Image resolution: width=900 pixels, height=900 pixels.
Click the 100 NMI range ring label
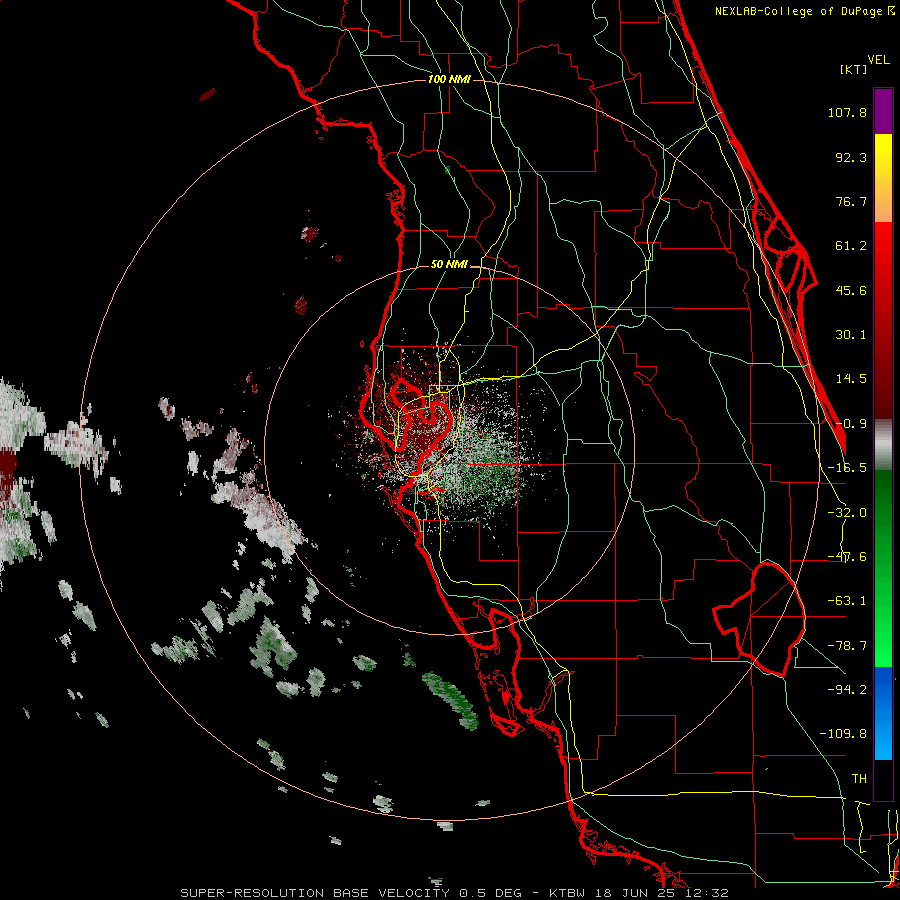point(449,79)
